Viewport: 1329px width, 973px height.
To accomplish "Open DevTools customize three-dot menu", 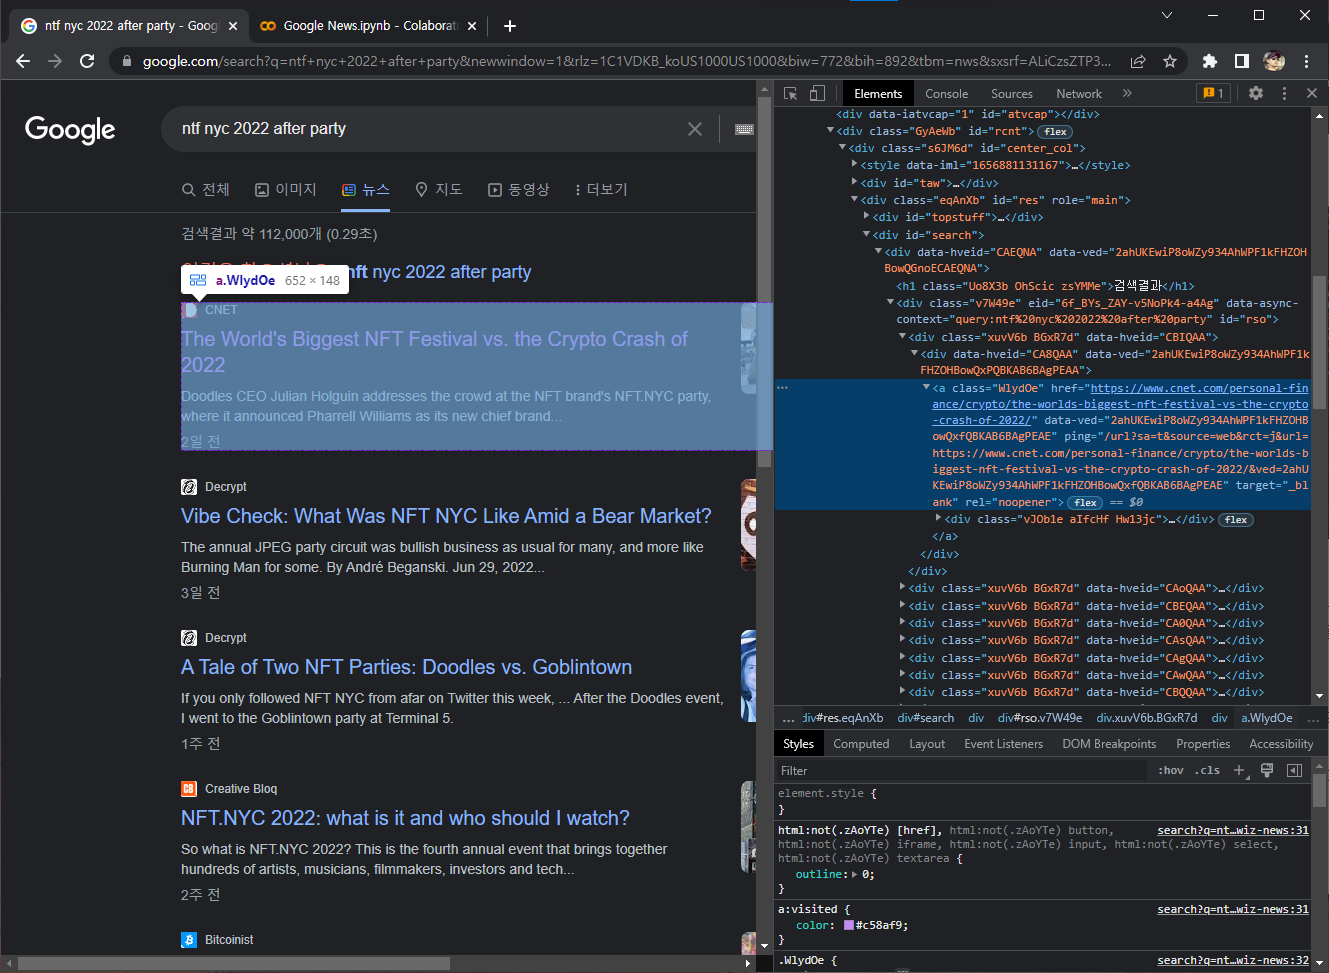I will click(1285, 93).
